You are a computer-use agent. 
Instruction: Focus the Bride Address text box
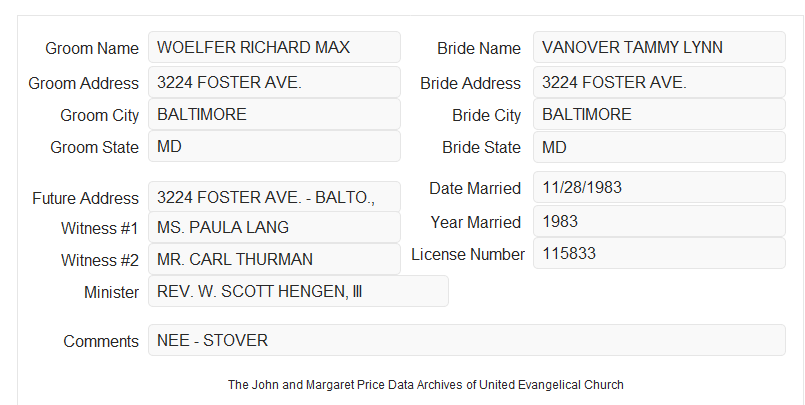(659, 82)
